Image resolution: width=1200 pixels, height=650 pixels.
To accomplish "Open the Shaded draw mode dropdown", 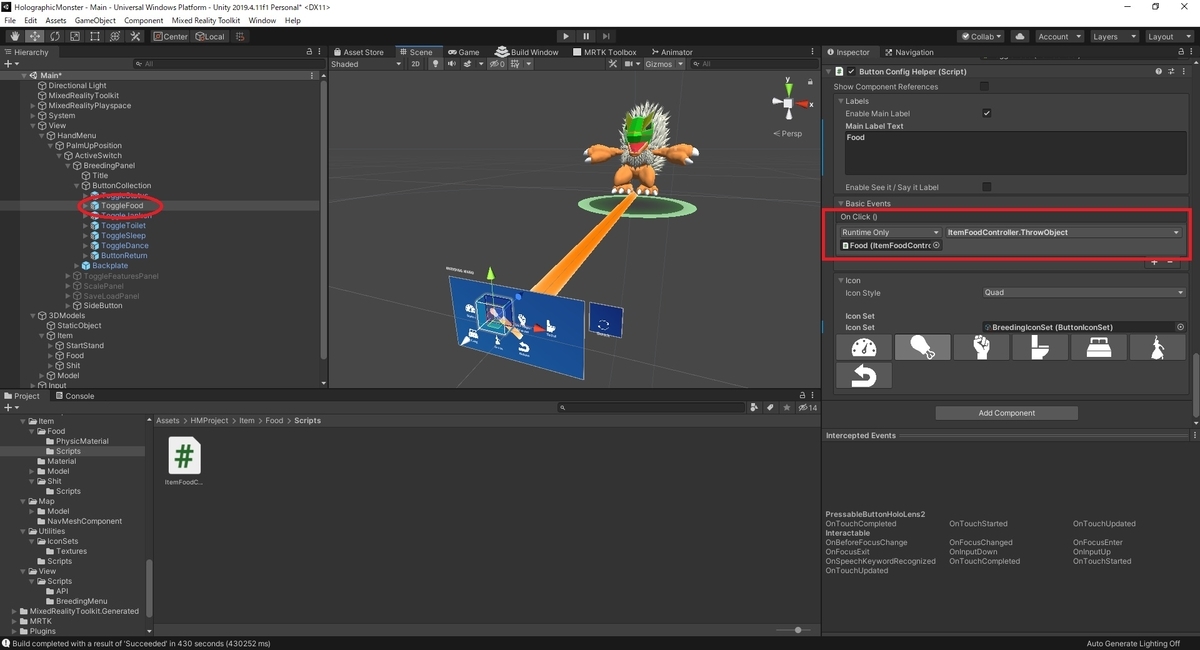I will (366, 64).
